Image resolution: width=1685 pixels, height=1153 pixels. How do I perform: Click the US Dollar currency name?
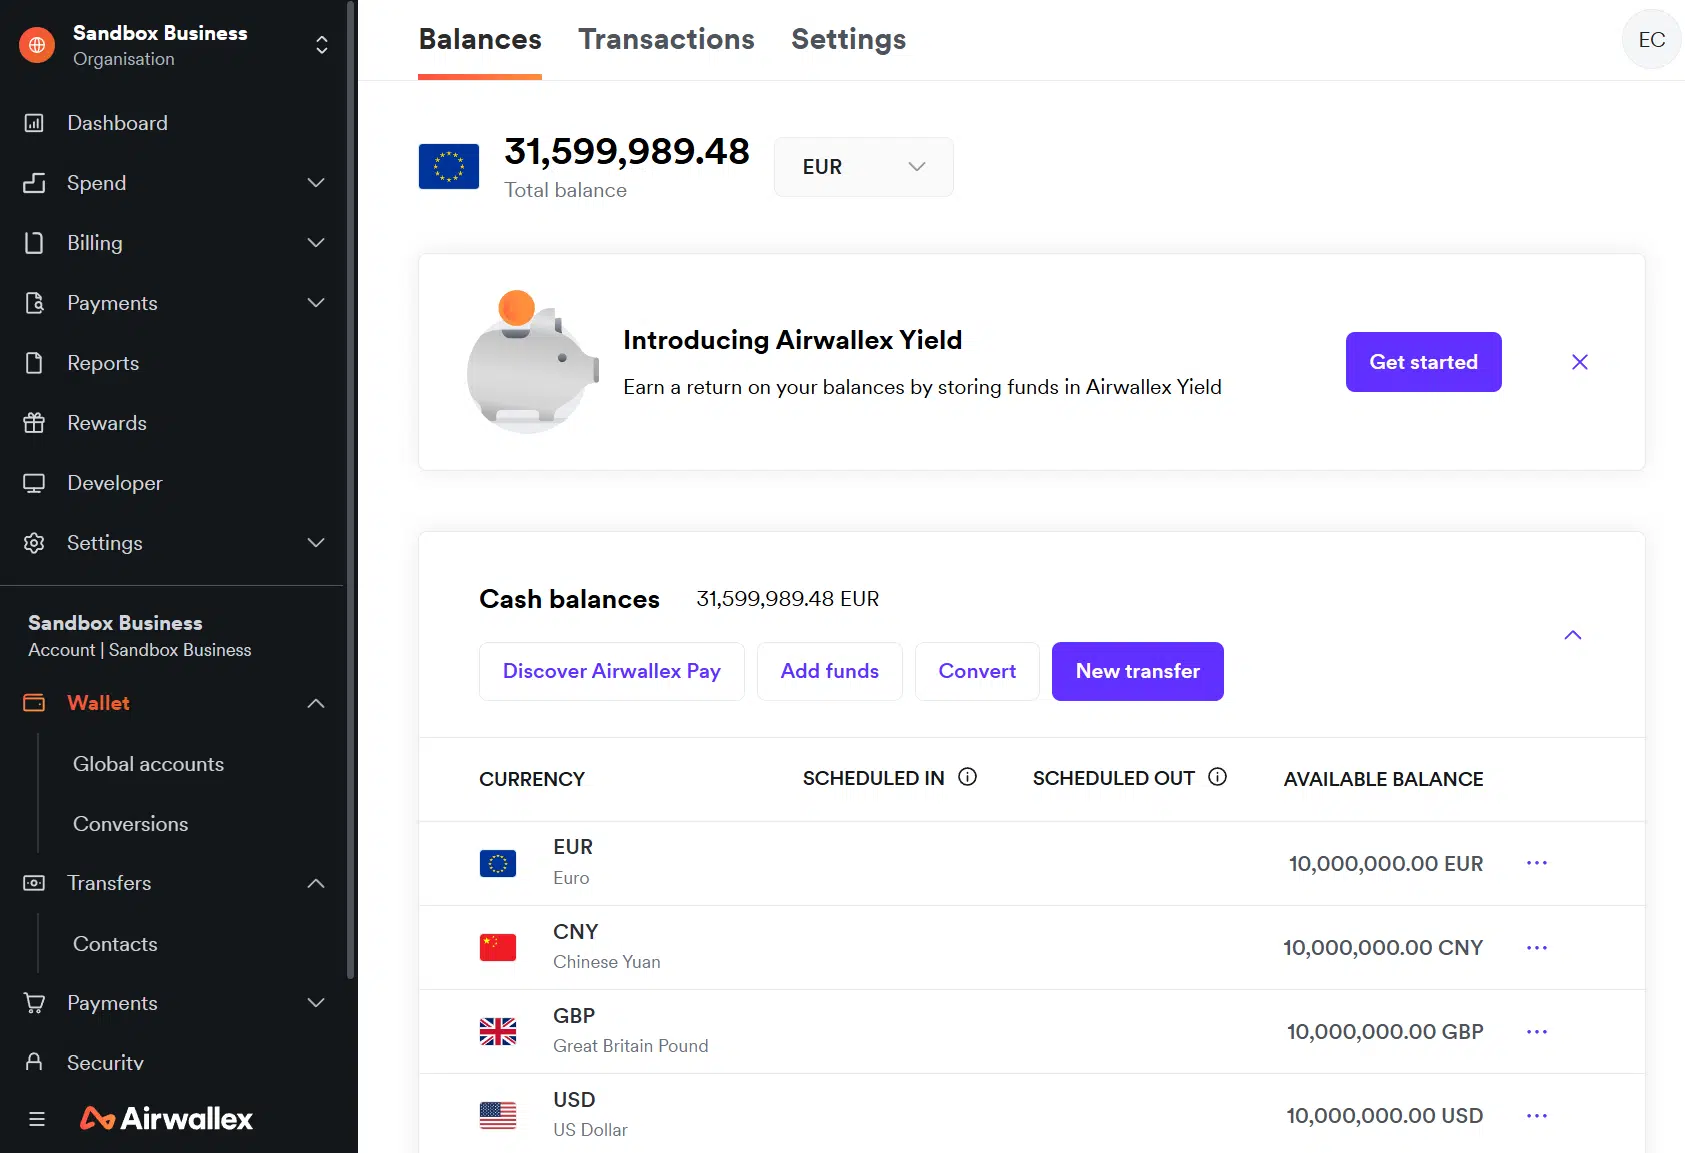(x=591, y=1130)
